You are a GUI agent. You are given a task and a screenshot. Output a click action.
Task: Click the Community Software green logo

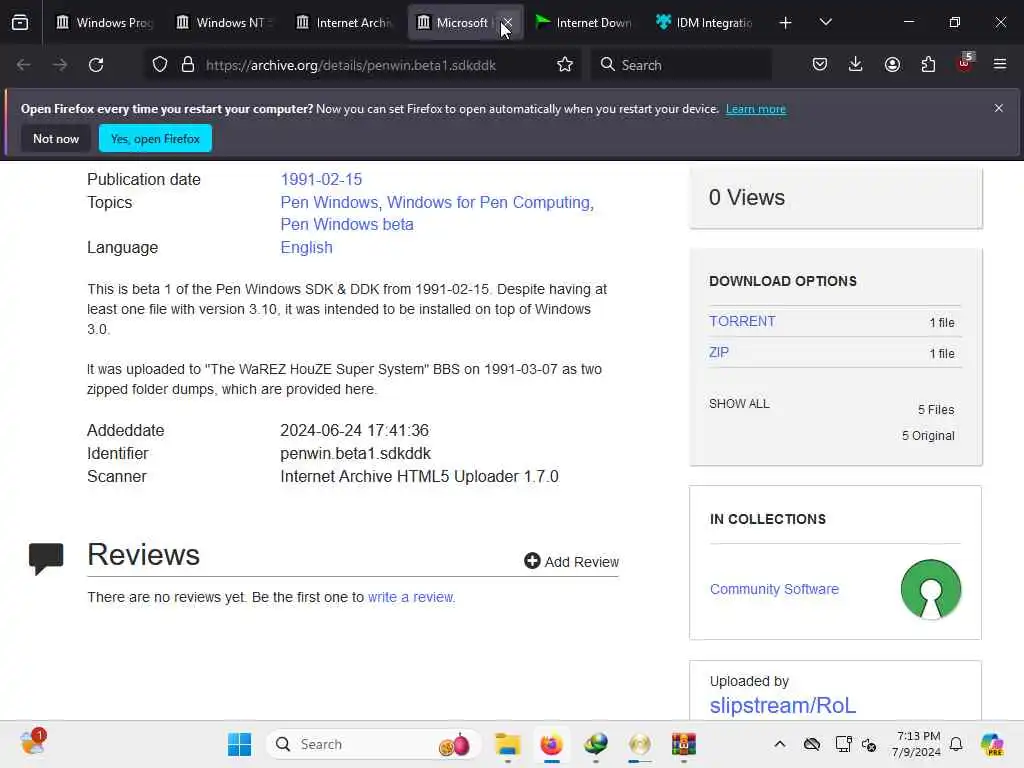coord(931,589)
